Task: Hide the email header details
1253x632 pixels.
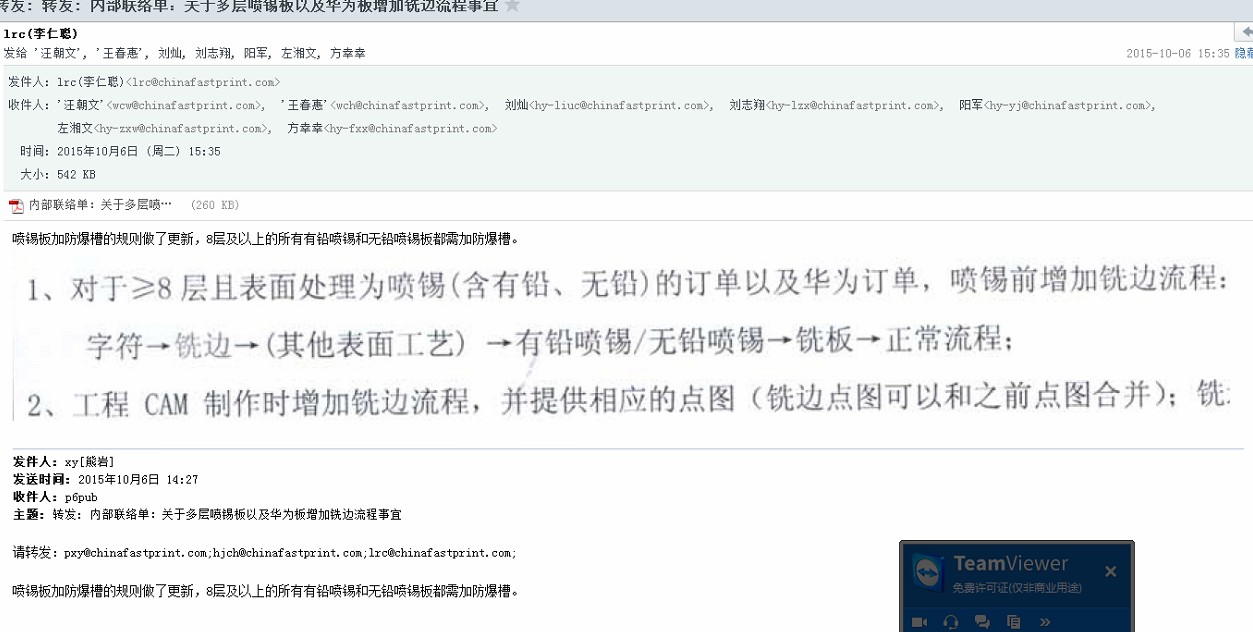Action: pos(1244,54)
